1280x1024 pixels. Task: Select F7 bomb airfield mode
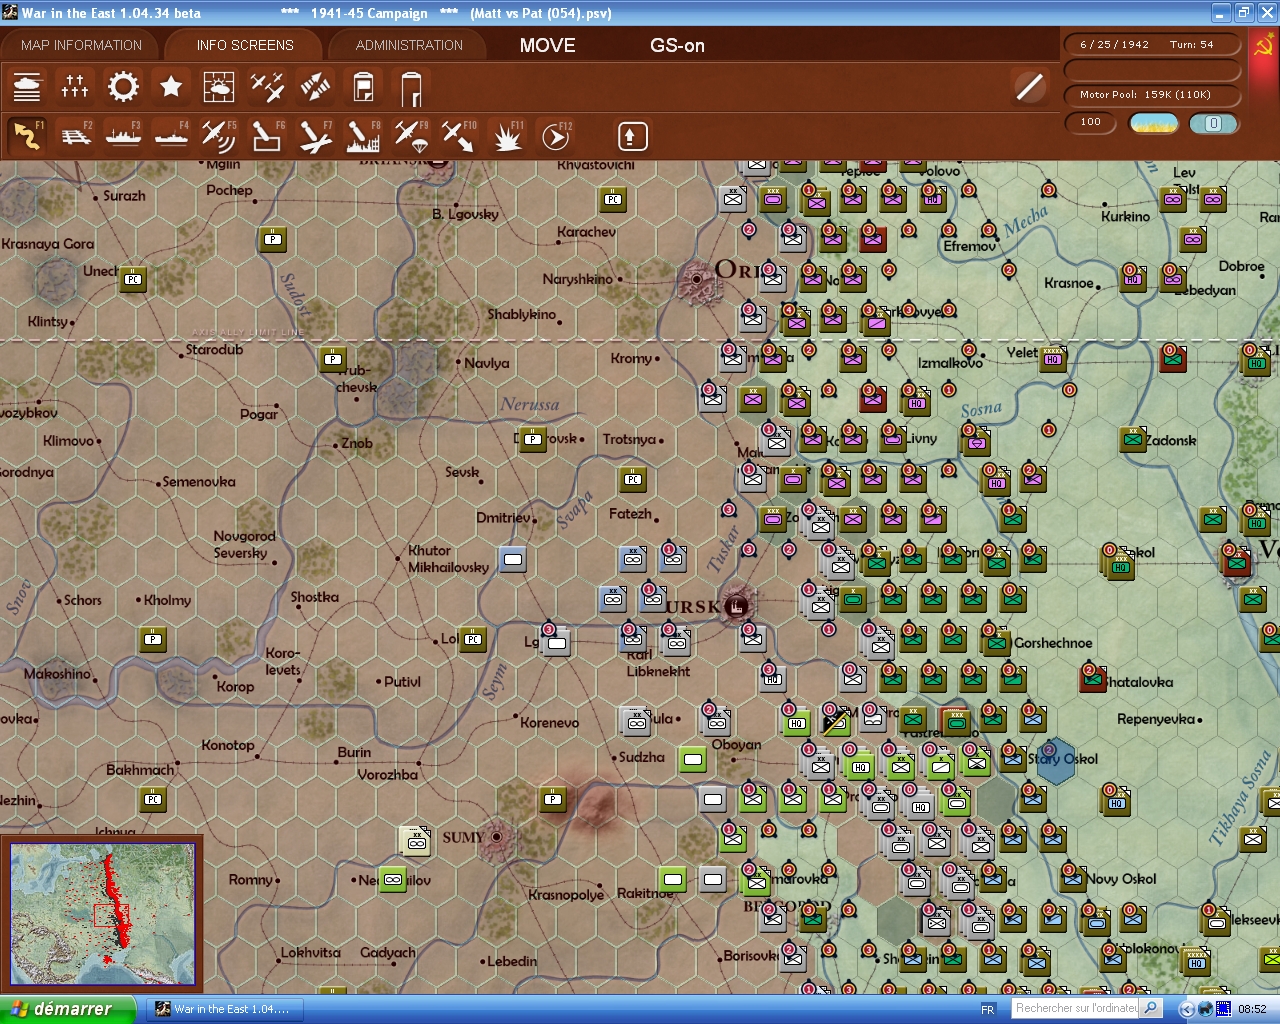(315, 136)
